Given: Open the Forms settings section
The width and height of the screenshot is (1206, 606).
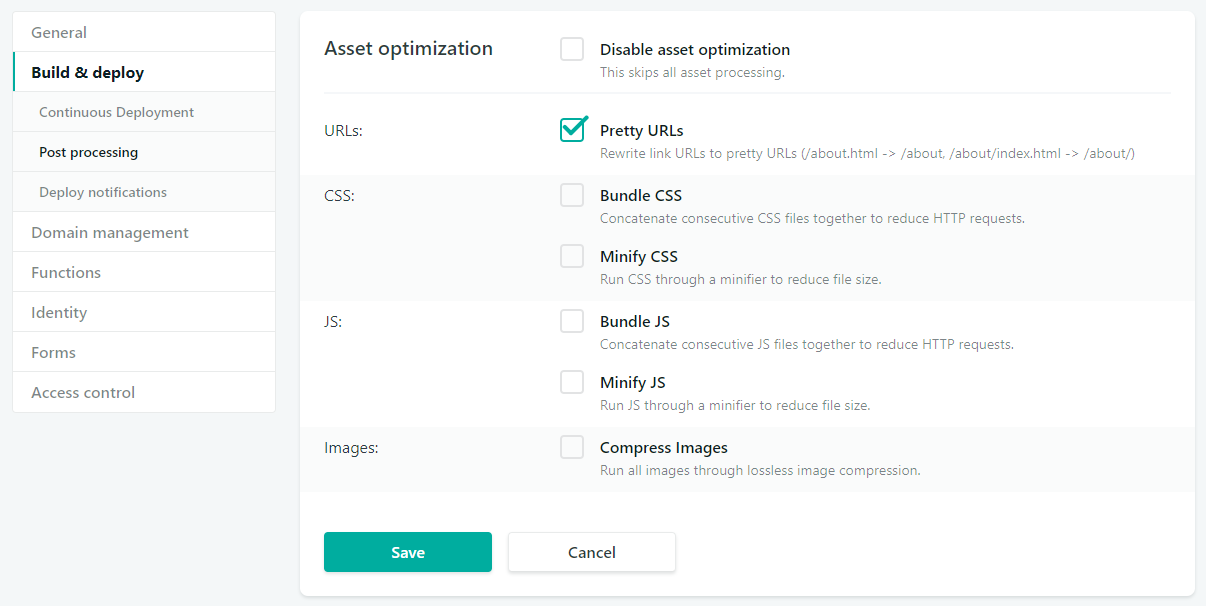Looking at the screenshot, I should click(x=53, y=352).
